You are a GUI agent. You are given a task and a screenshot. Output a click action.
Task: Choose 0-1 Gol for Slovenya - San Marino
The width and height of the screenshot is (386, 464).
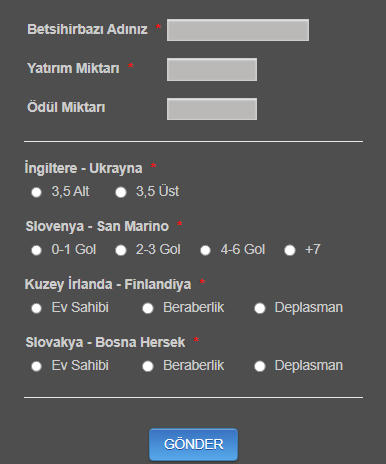36,250
